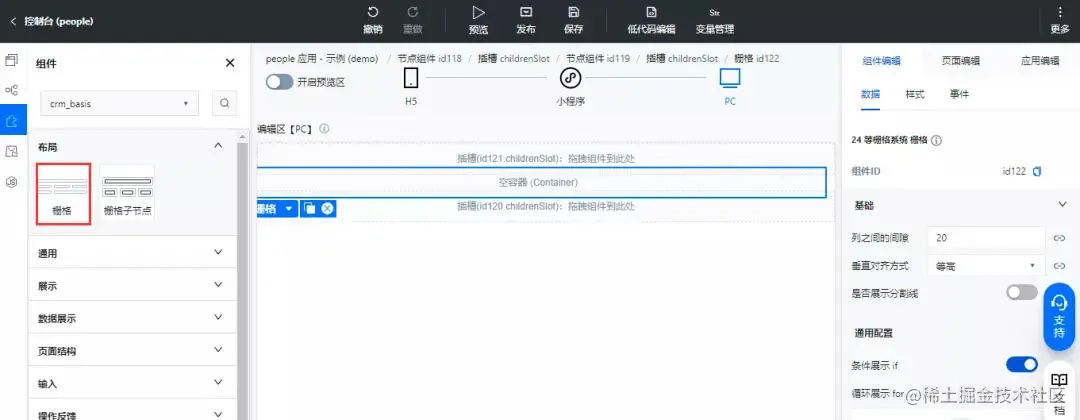Click breadcrumb people 应用 - 示例 (demo)
Viewport: 1080px width, 420px height.
[322, 59]
